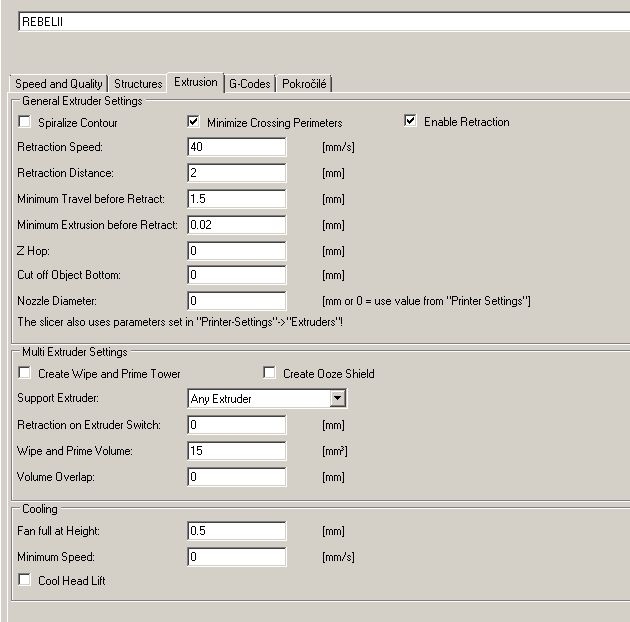
Task: Disable the Enable Retraction checkbox
Action: 410,121
